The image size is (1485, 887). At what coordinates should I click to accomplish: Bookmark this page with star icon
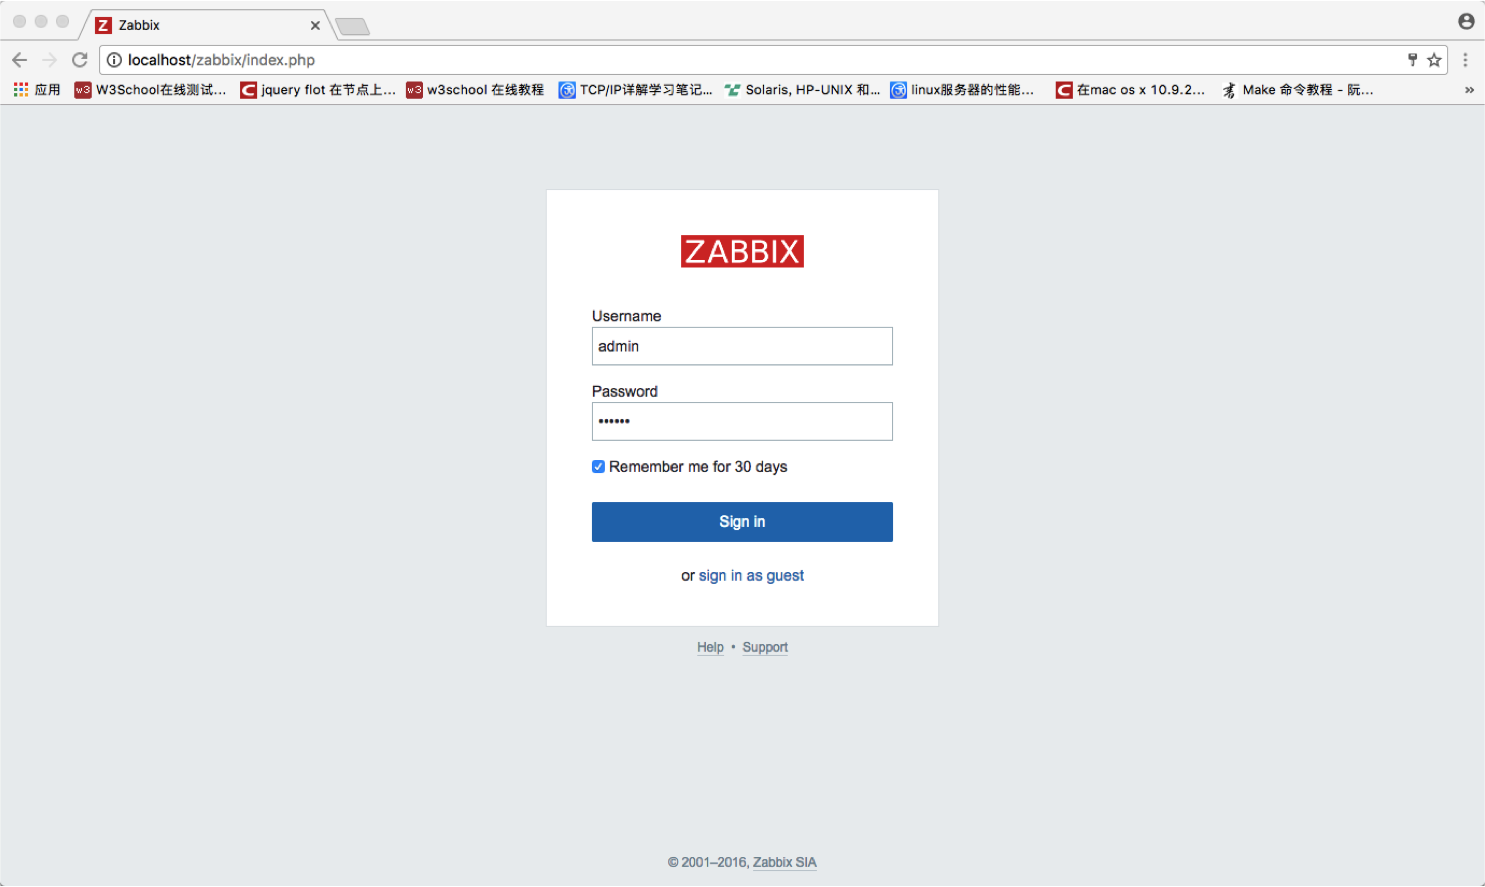1434,60
